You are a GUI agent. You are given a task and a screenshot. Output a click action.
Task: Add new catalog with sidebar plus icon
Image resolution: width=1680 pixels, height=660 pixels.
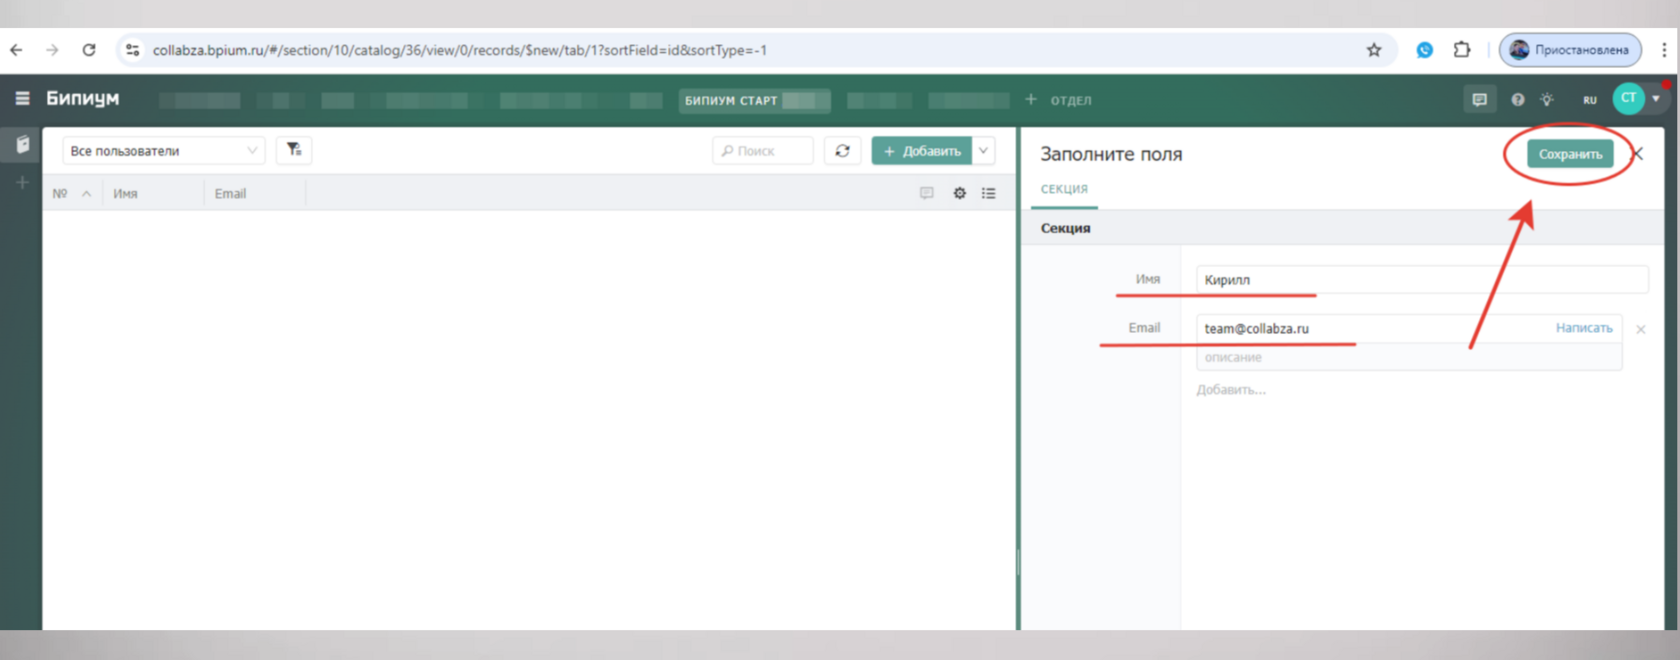22,182
